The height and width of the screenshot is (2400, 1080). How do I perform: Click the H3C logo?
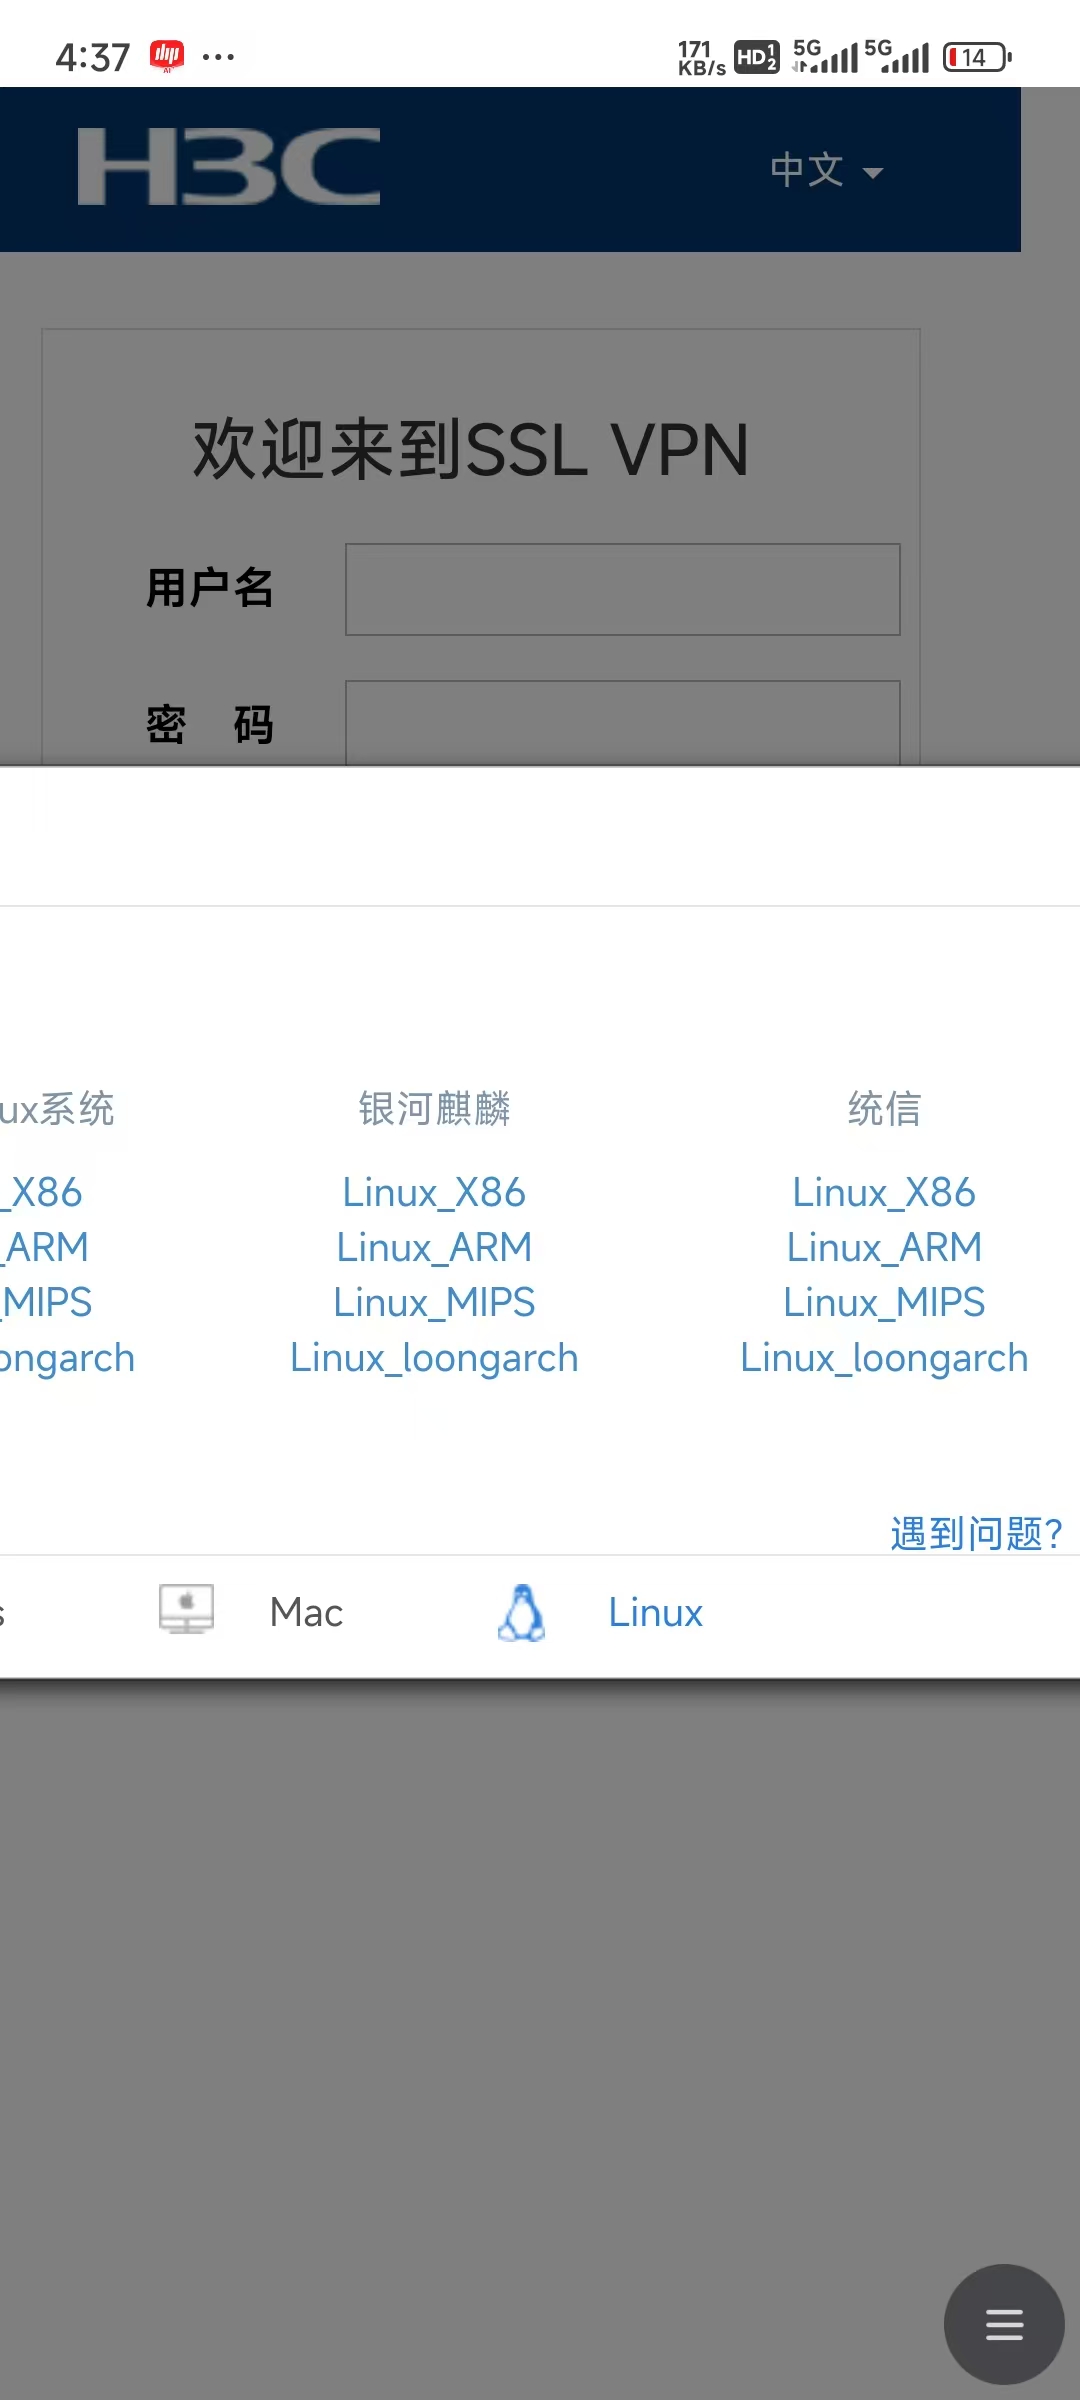pyautogui.click(x=229, y=167)
